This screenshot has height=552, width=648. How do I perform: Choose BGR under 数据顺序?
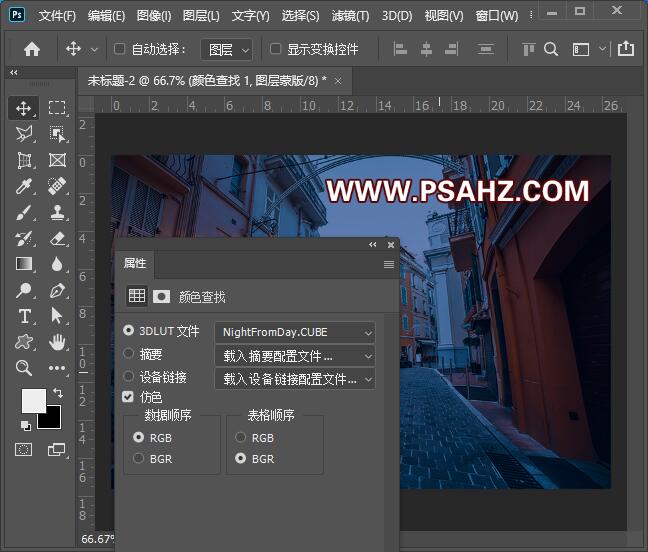pos(138,458)
